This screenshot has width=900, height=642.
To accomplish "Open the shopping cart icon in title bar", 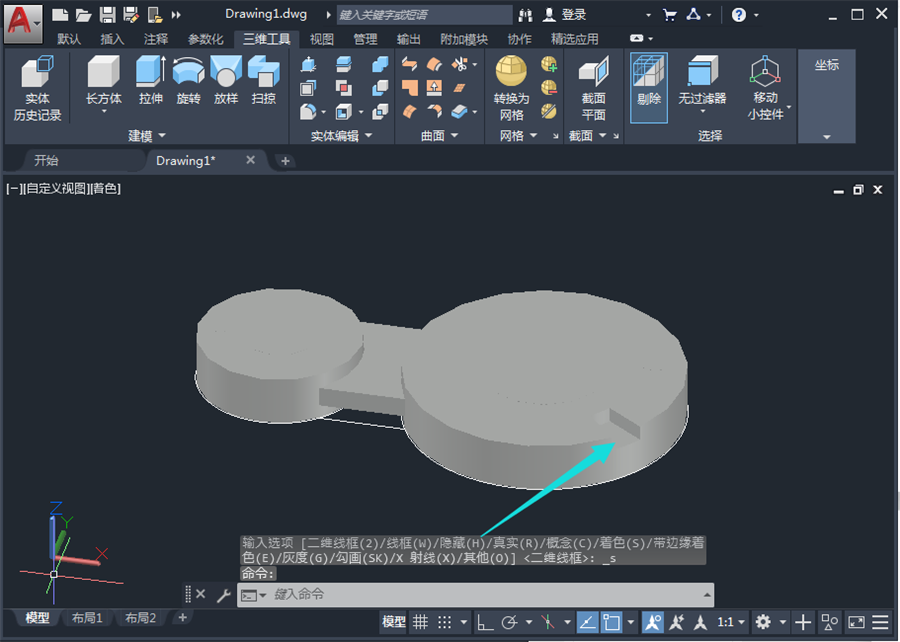I will click(669, 15).
